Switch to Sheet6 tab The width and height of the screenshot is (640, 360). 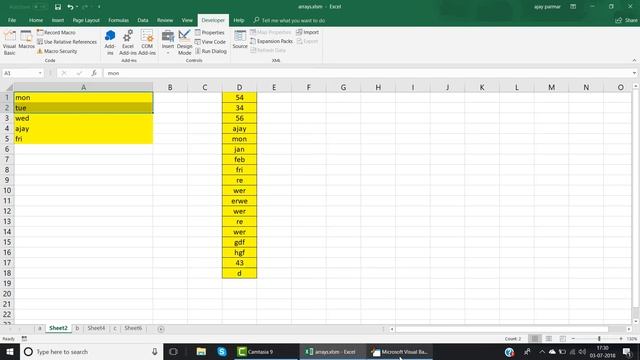pyautogui.click(x=133, y=328)
